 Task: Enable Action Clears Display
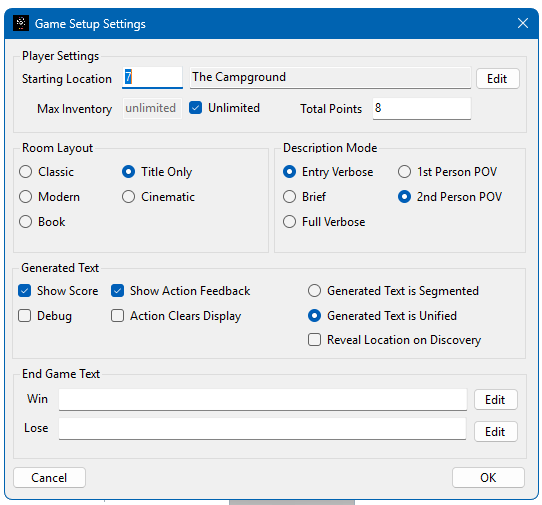118,316
